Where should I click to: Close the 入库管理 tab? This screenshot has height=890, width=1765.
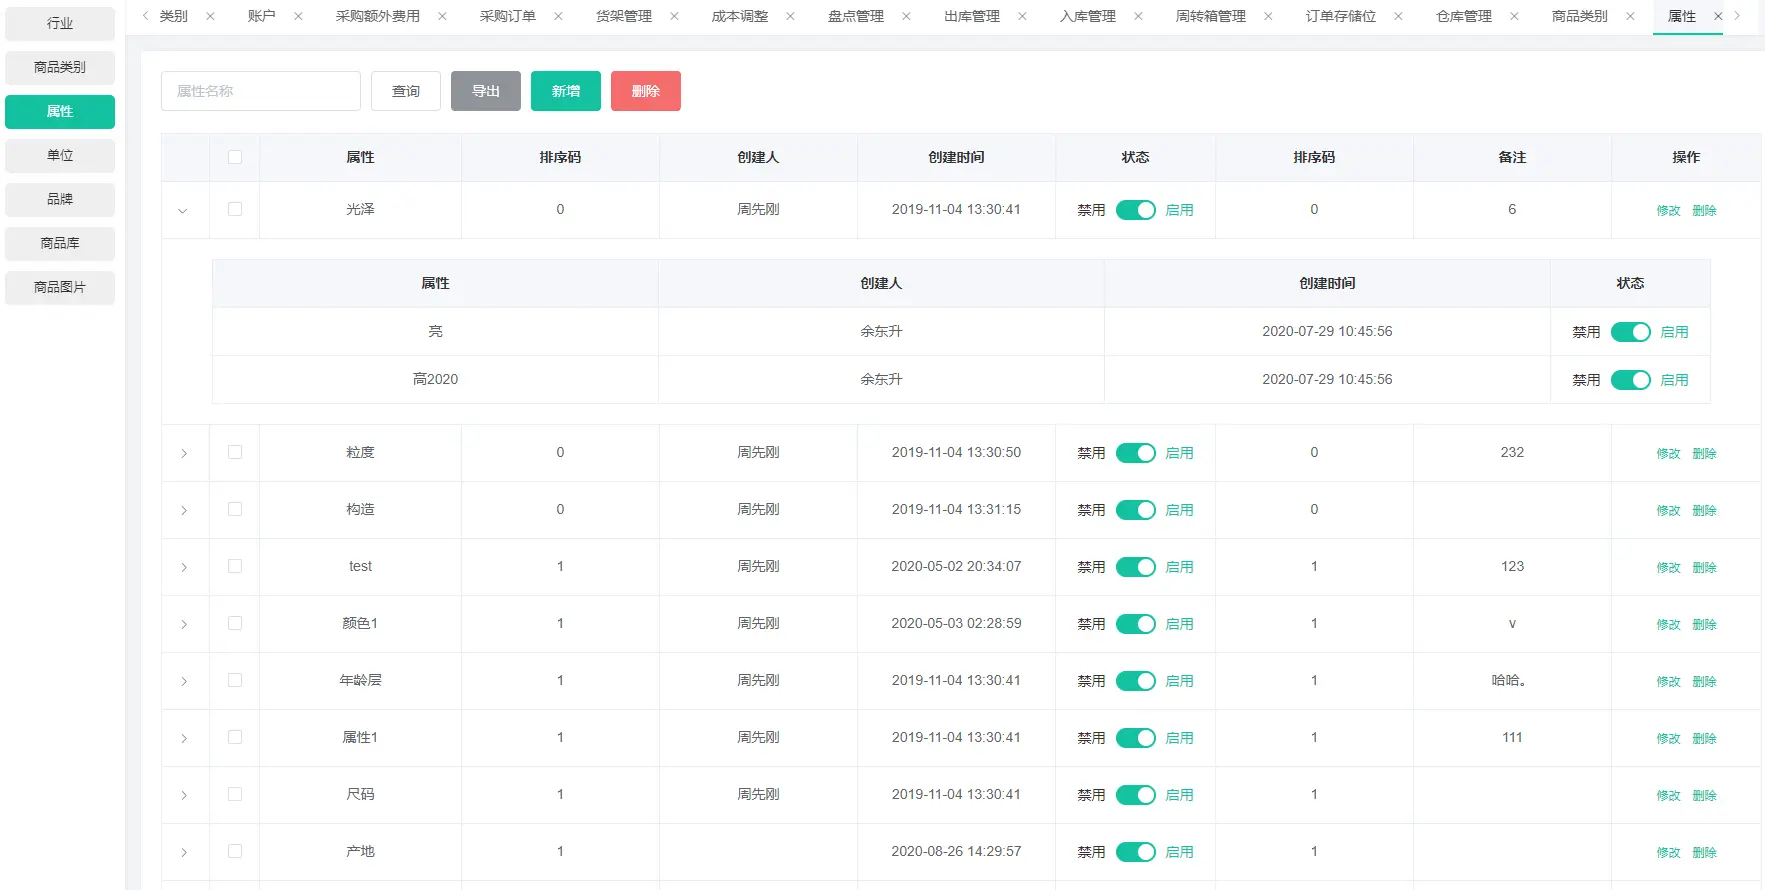(1138, 16)
